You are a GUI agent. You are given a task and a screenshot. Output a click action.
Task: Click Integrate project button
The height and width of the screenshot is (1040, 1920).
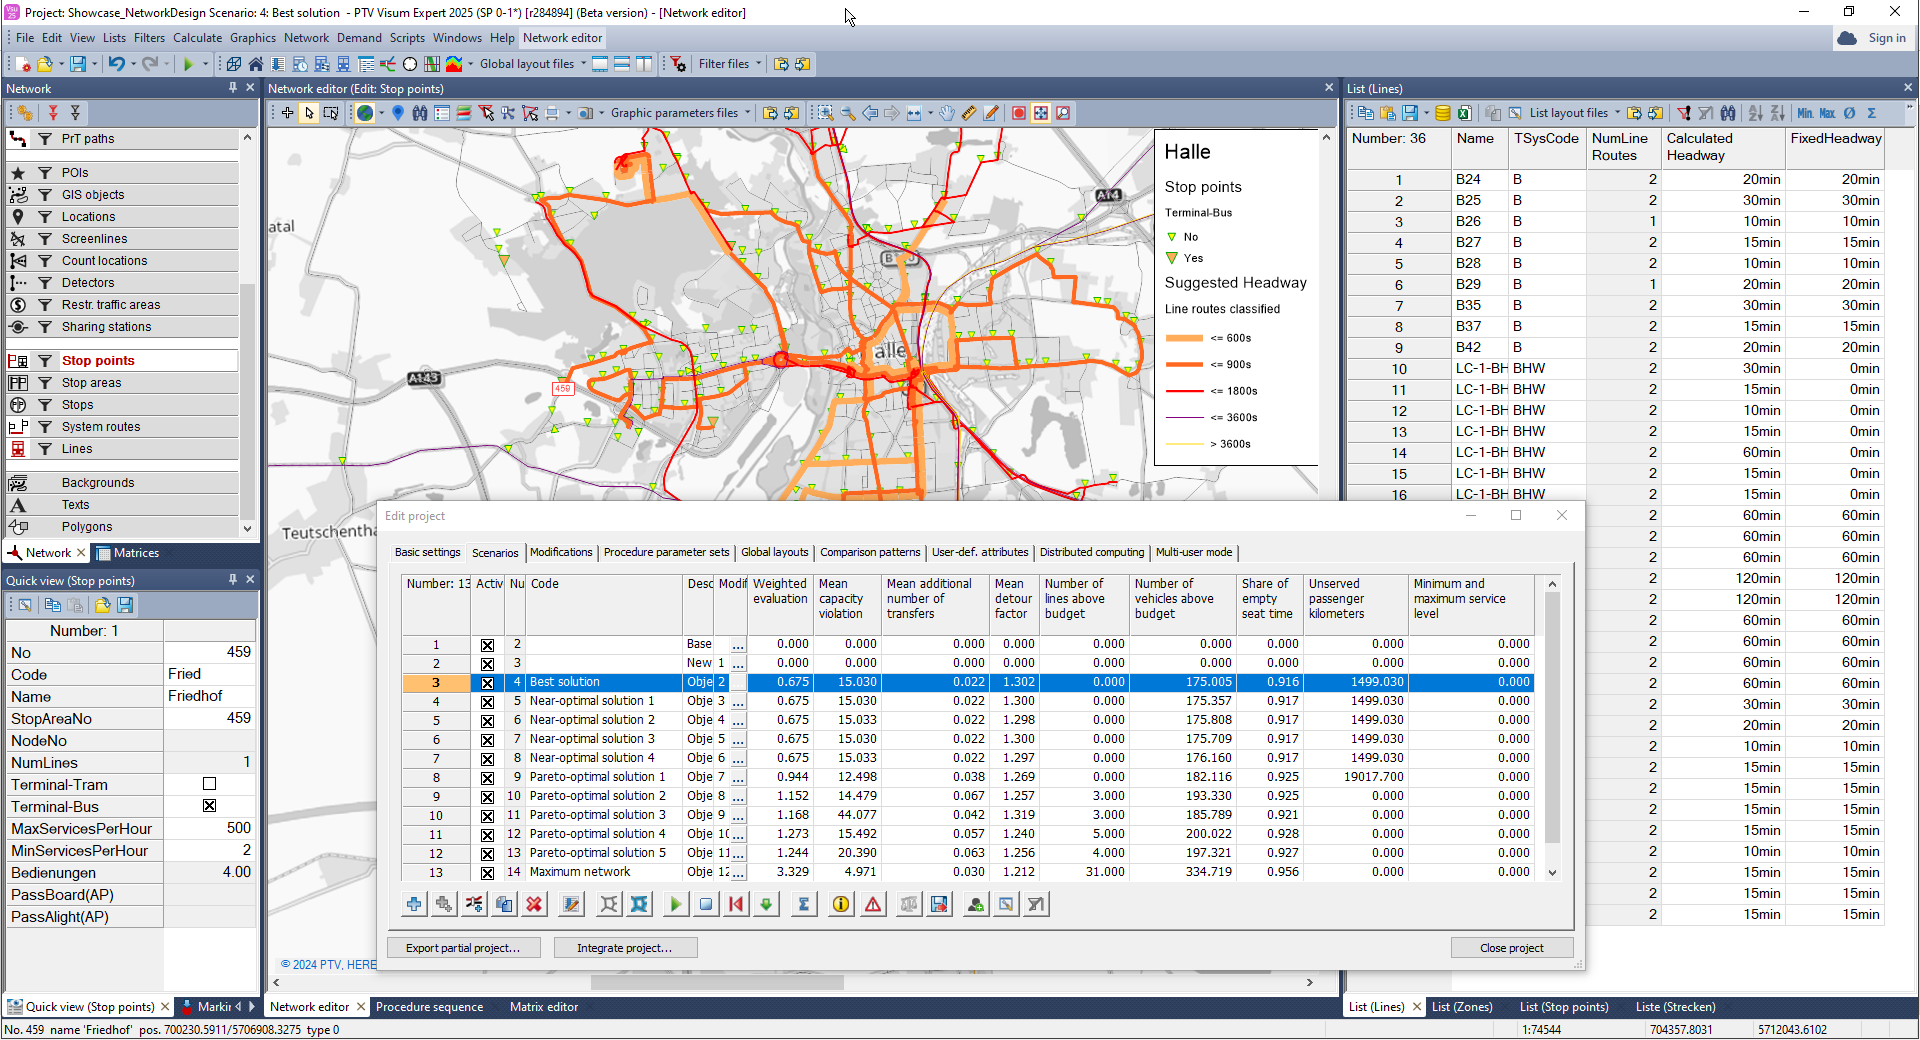(x=624, y=948)
